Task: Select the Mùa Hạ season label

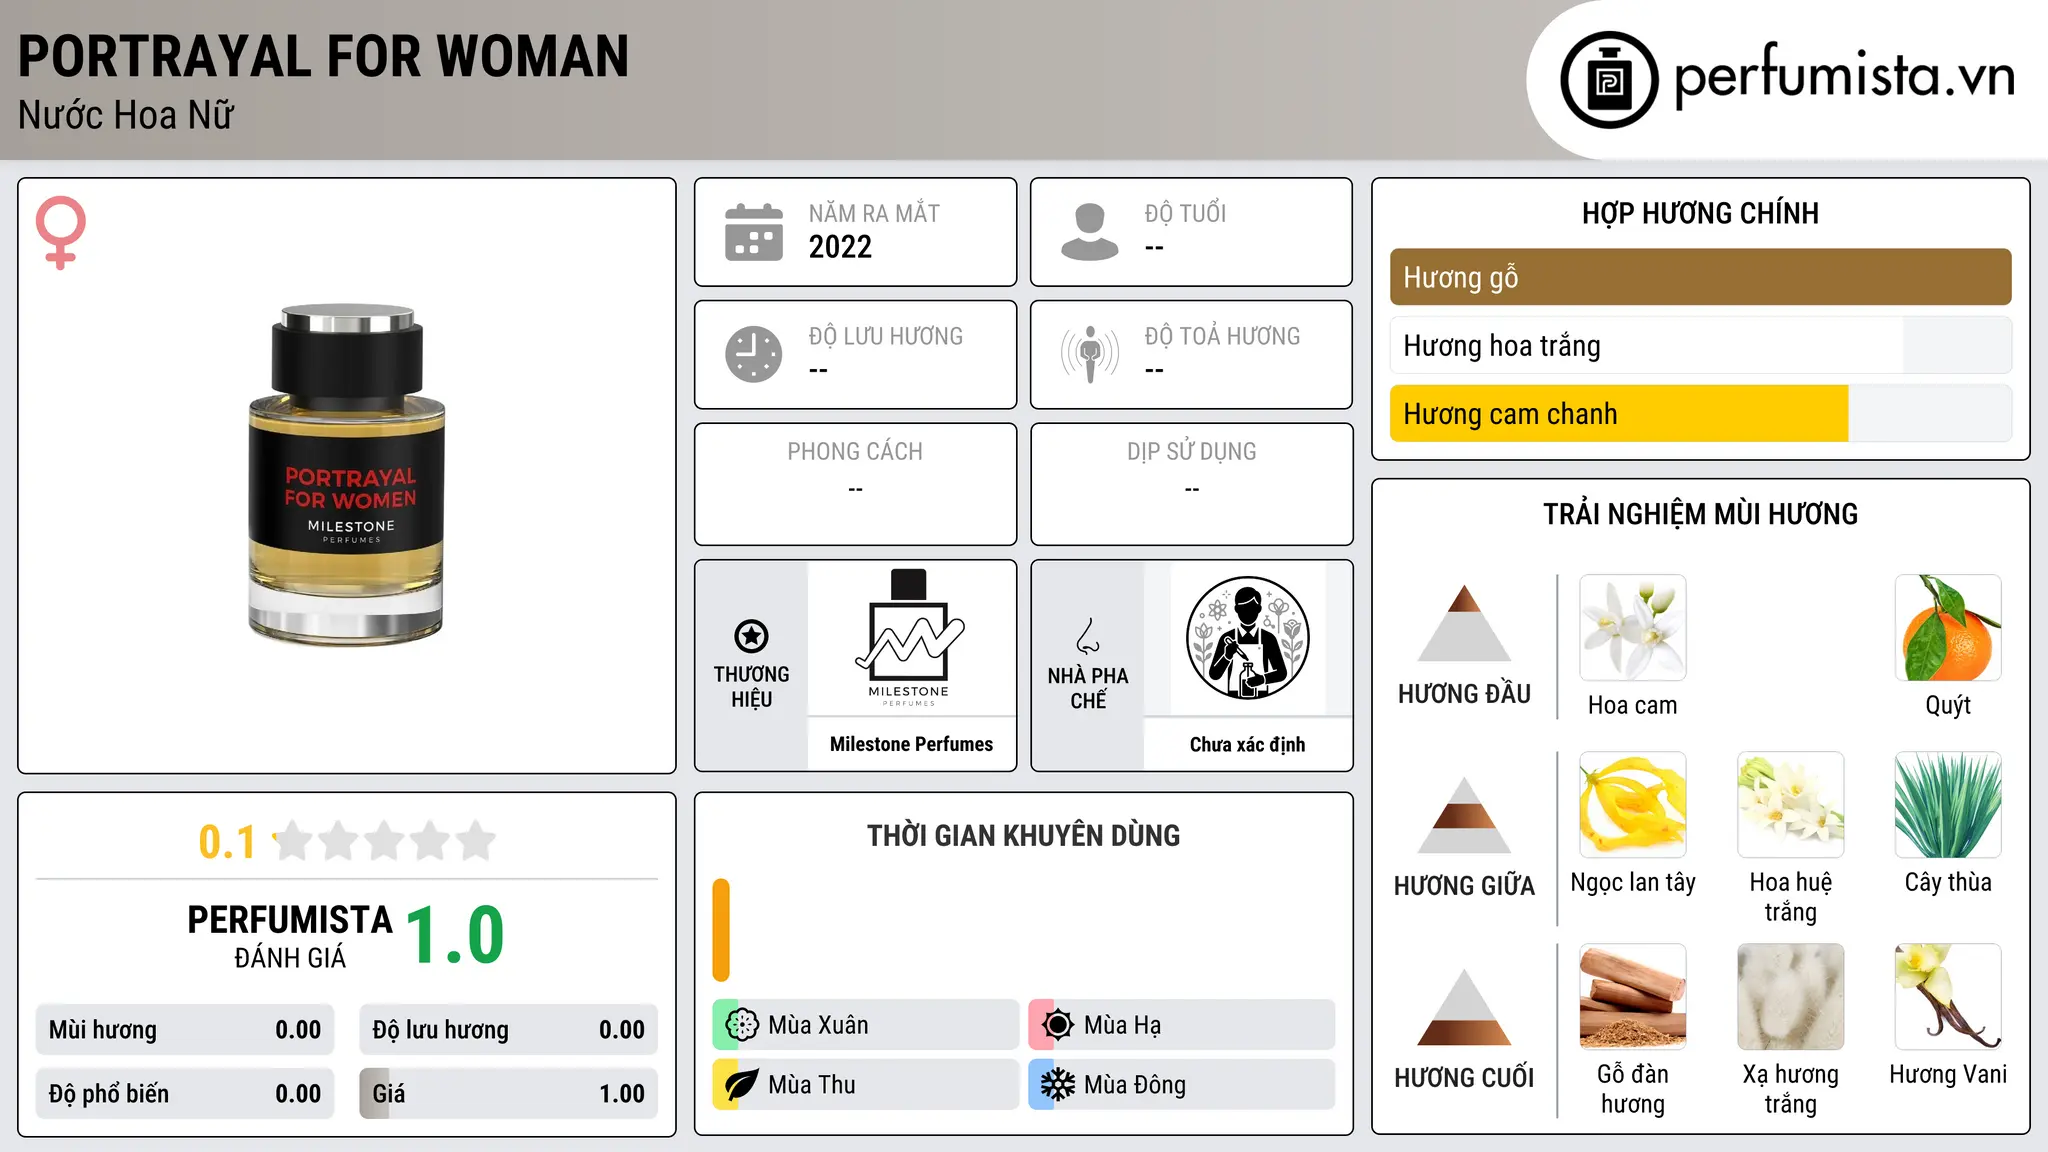Action: tap(1123, 1025)
